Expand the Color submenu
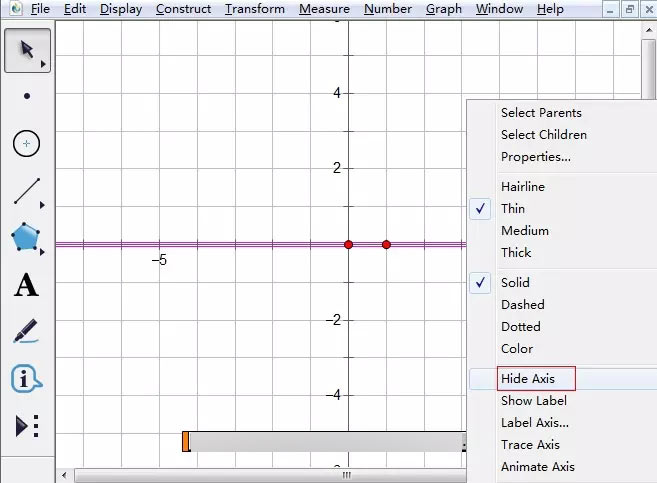657x483 pixels. tap(517, 349)
